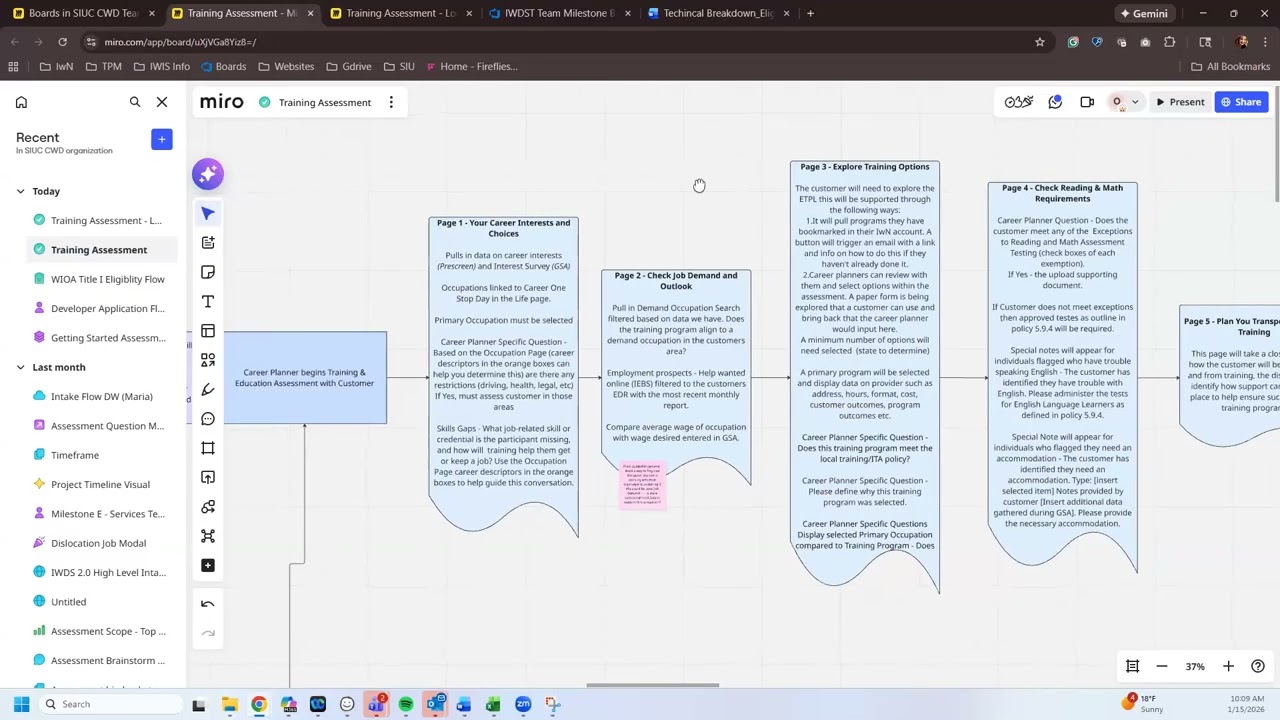
Task: Start Present mode
Action: [x=1180, y=102]
